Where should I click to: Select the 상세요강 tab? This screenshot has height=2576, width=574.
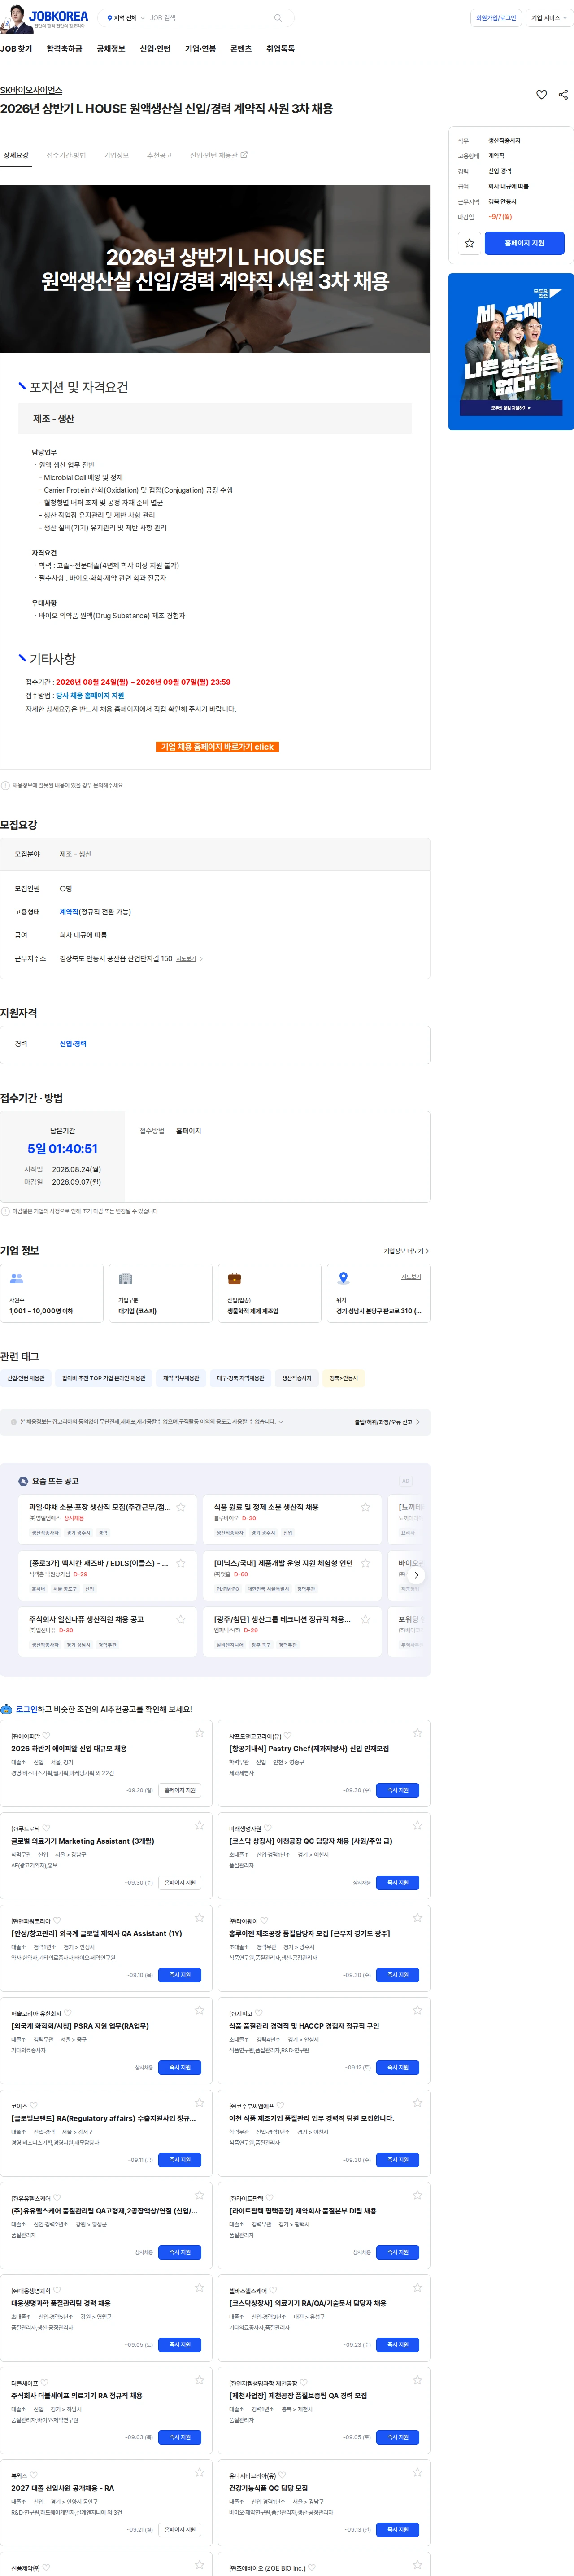[x=16, y=155]
